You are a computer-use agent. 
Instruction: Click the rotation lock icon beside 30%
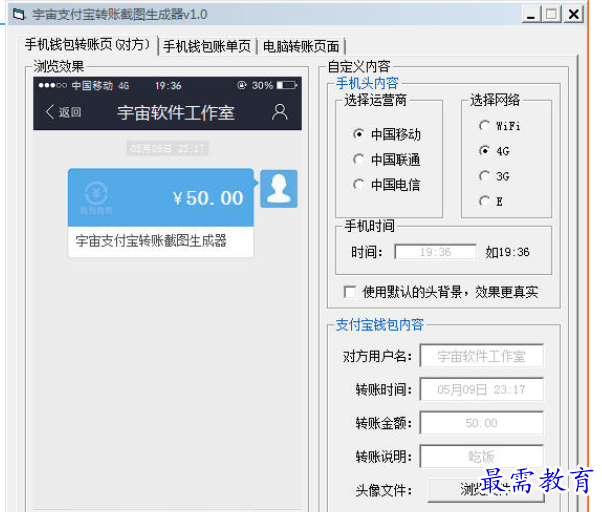pyautogui.click(x=242, y=85)
